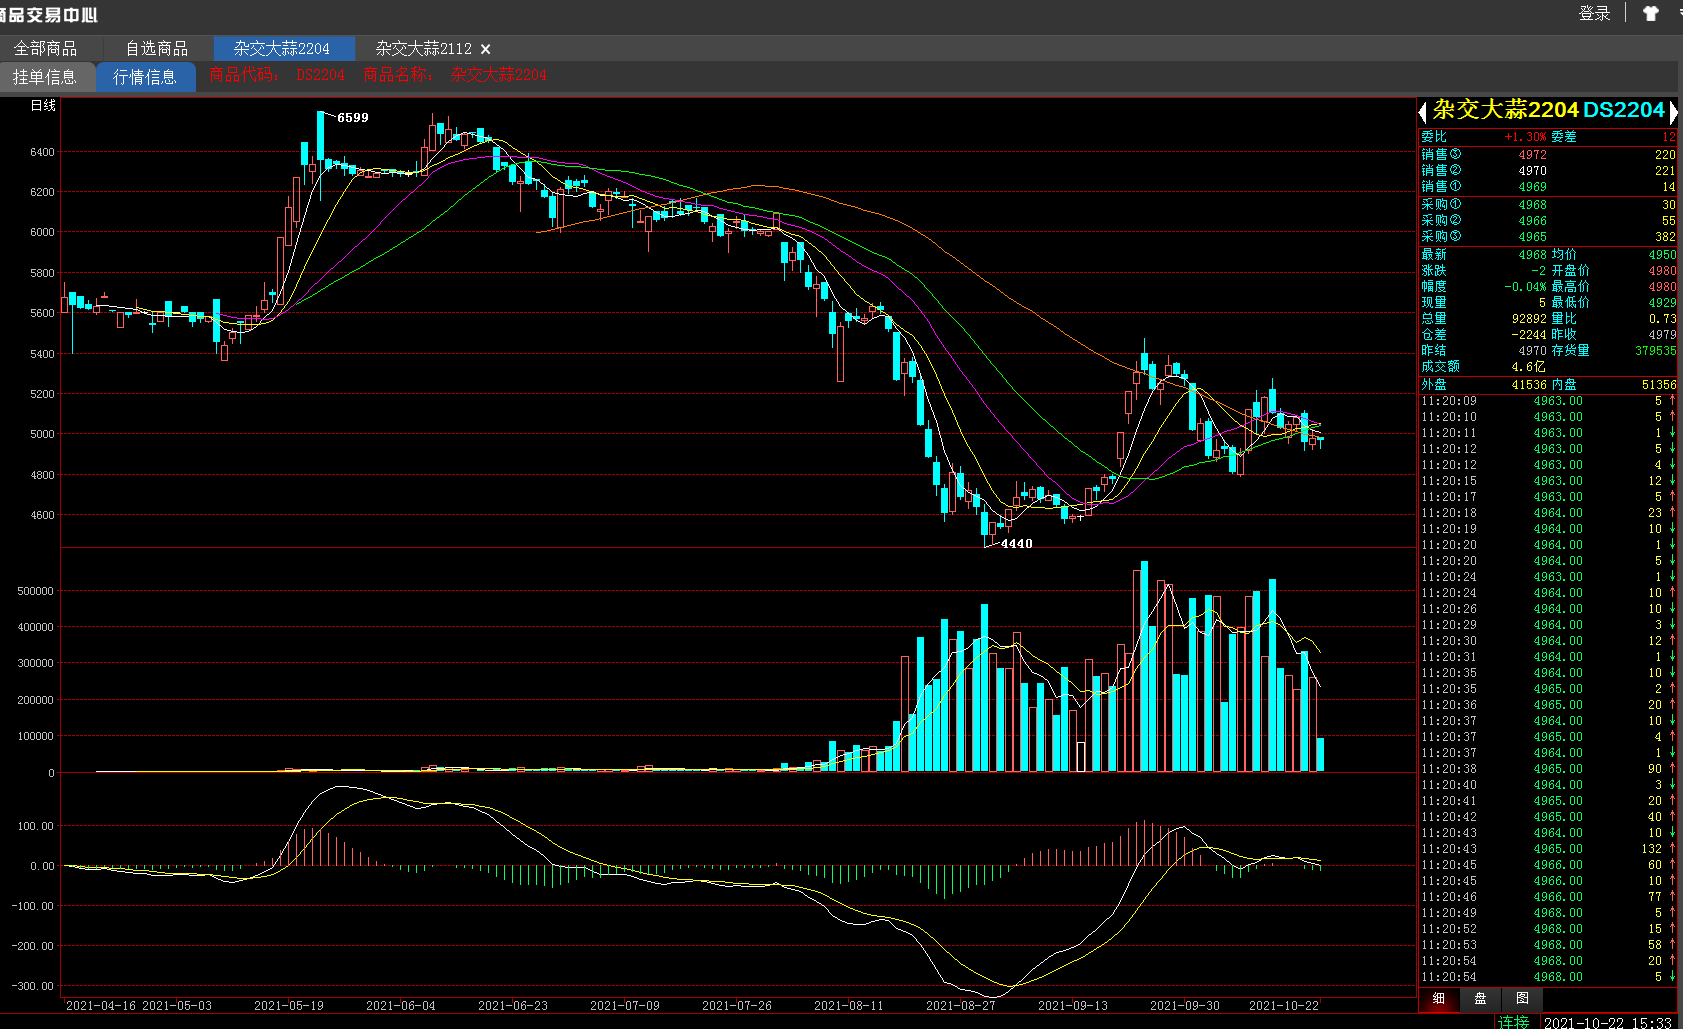
Task: Select the 采购① 4968 bid row
Action: click(x=1548, y=205)
